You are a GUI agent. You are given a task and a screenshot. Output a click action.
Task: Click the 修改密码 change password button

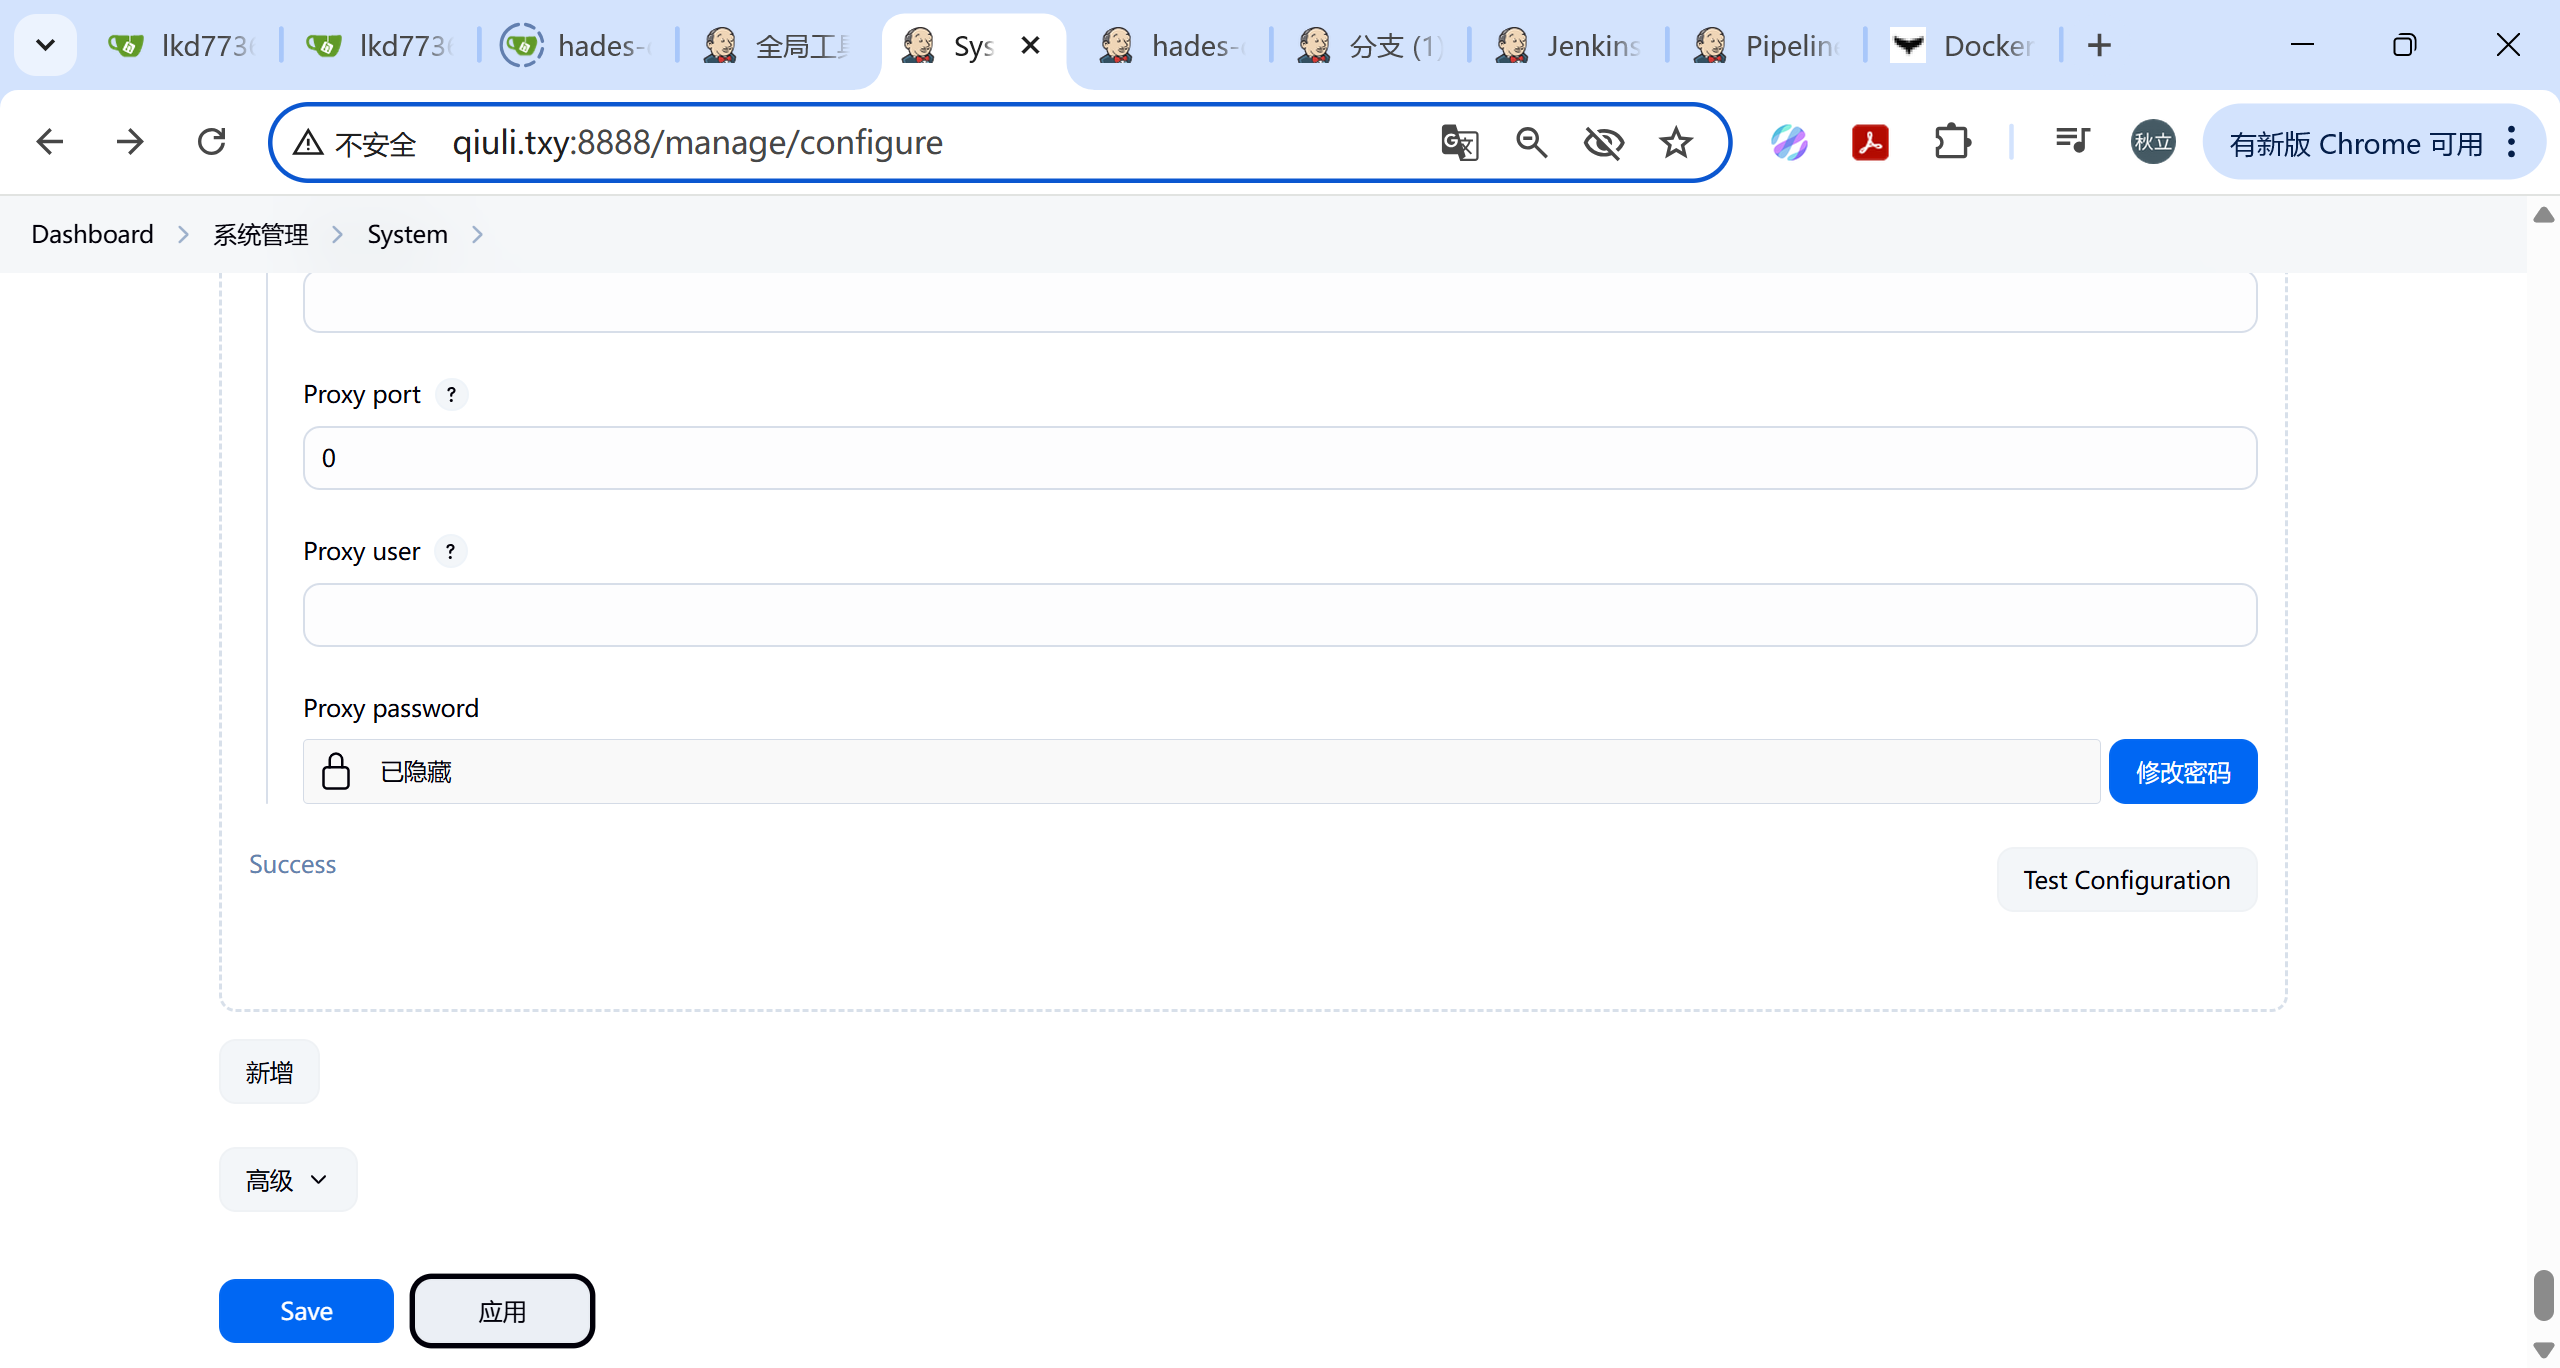(x=2182, y=772)
